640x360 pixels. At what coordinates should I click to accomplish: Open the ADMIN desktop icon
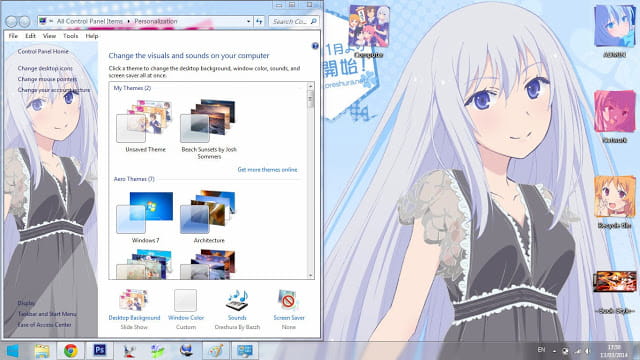click(614, 27)
